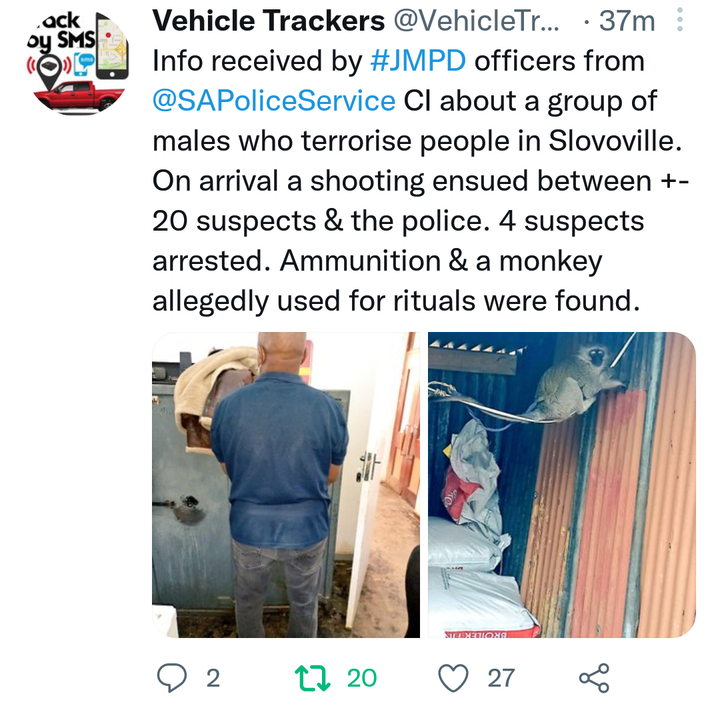This screenshot has width=720, height=708.
Task: Click the retweet count 20
Action: pos(362,678)
